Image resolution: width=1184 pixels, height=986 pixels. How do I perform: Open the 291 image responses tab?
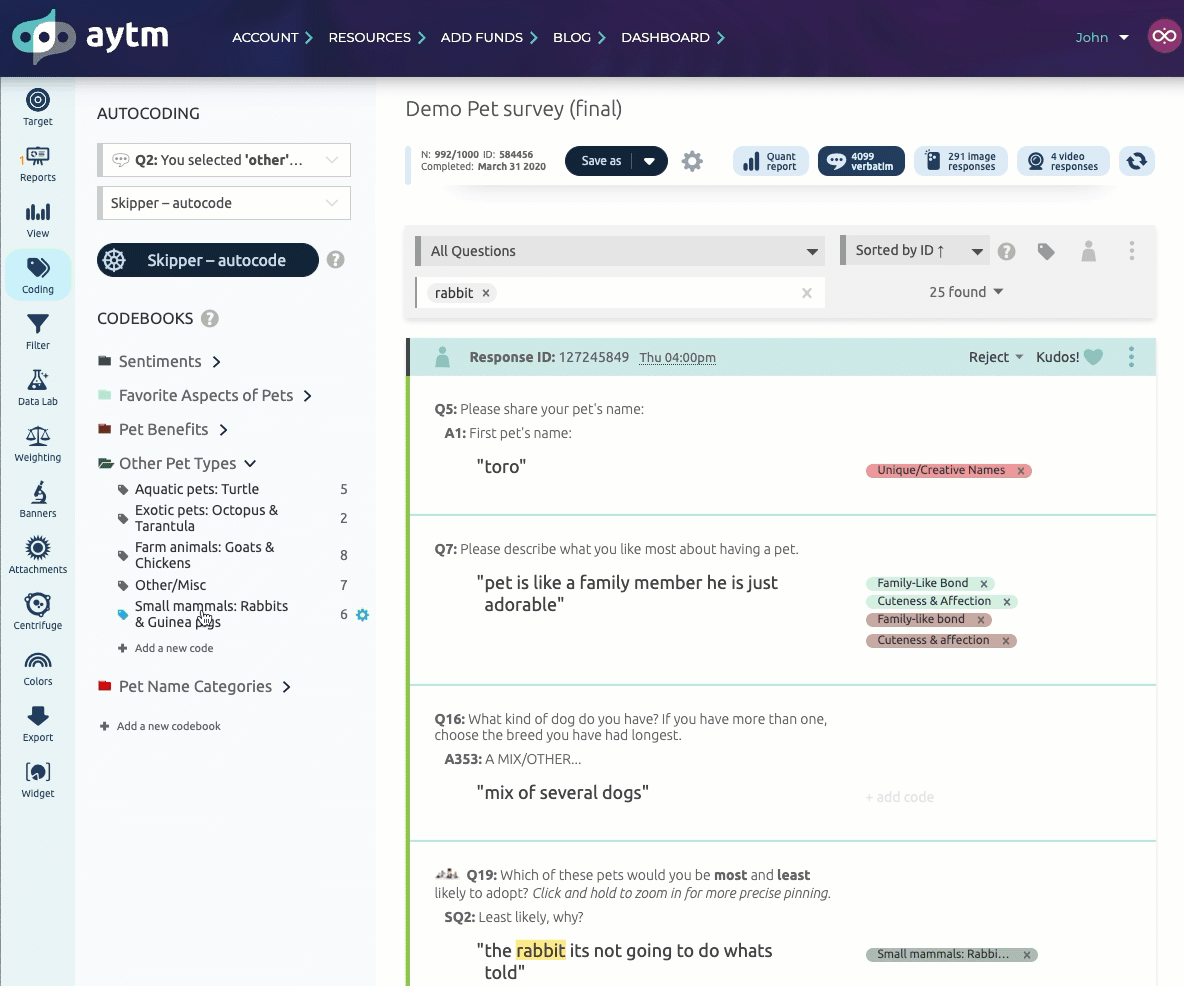[x=960, y=161]
